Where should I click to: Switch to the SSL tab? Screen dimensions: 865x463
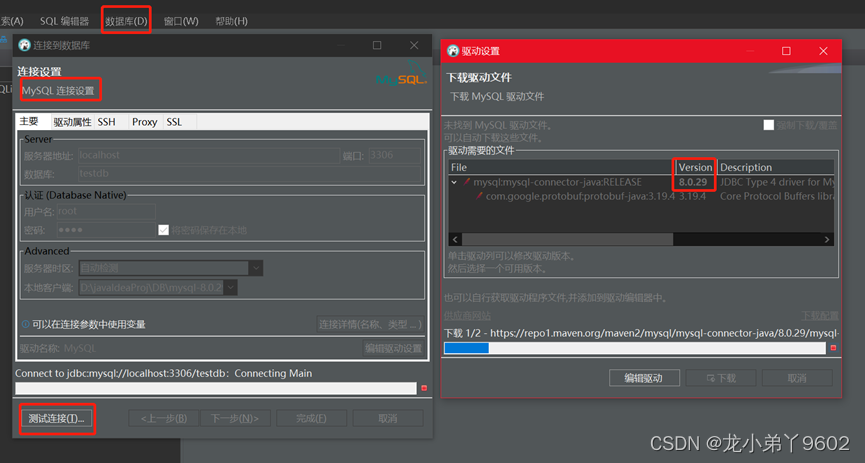pos(174,122)
